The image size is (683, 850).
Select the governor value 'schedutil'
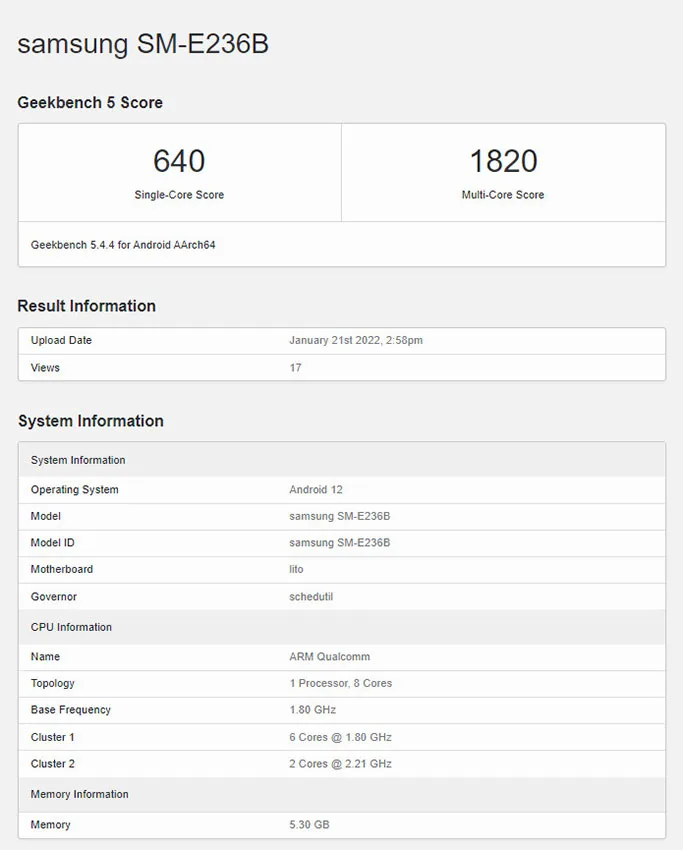tap(311, 596)
